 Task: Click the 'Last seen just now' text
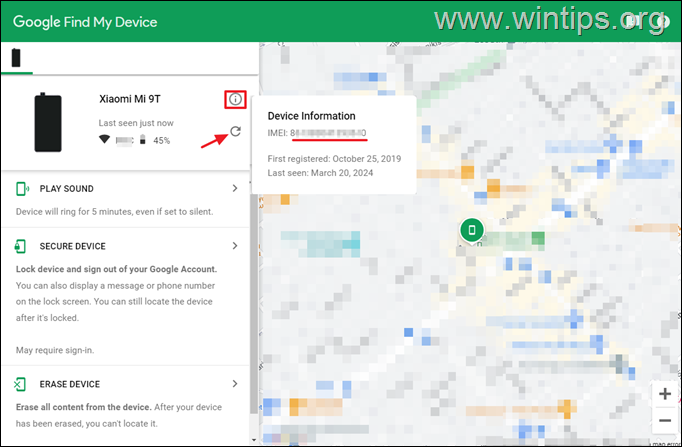[136, 123]
